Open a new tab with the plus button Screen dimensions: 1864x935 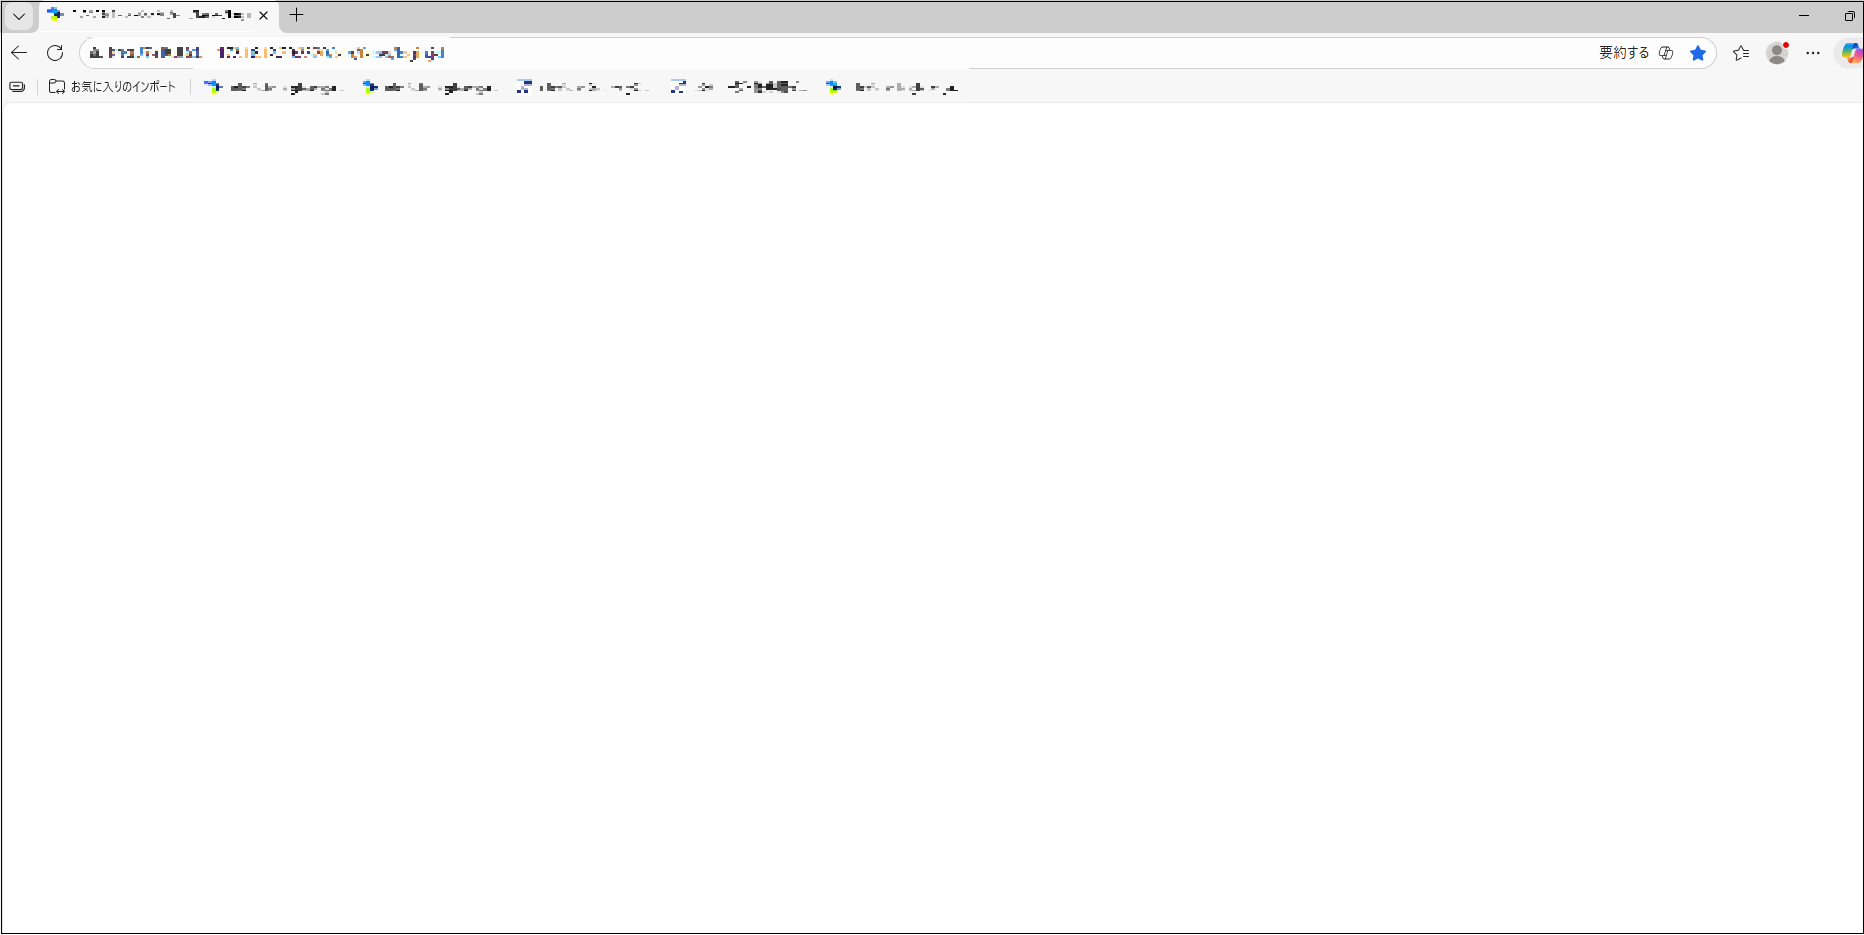point(296,15)
